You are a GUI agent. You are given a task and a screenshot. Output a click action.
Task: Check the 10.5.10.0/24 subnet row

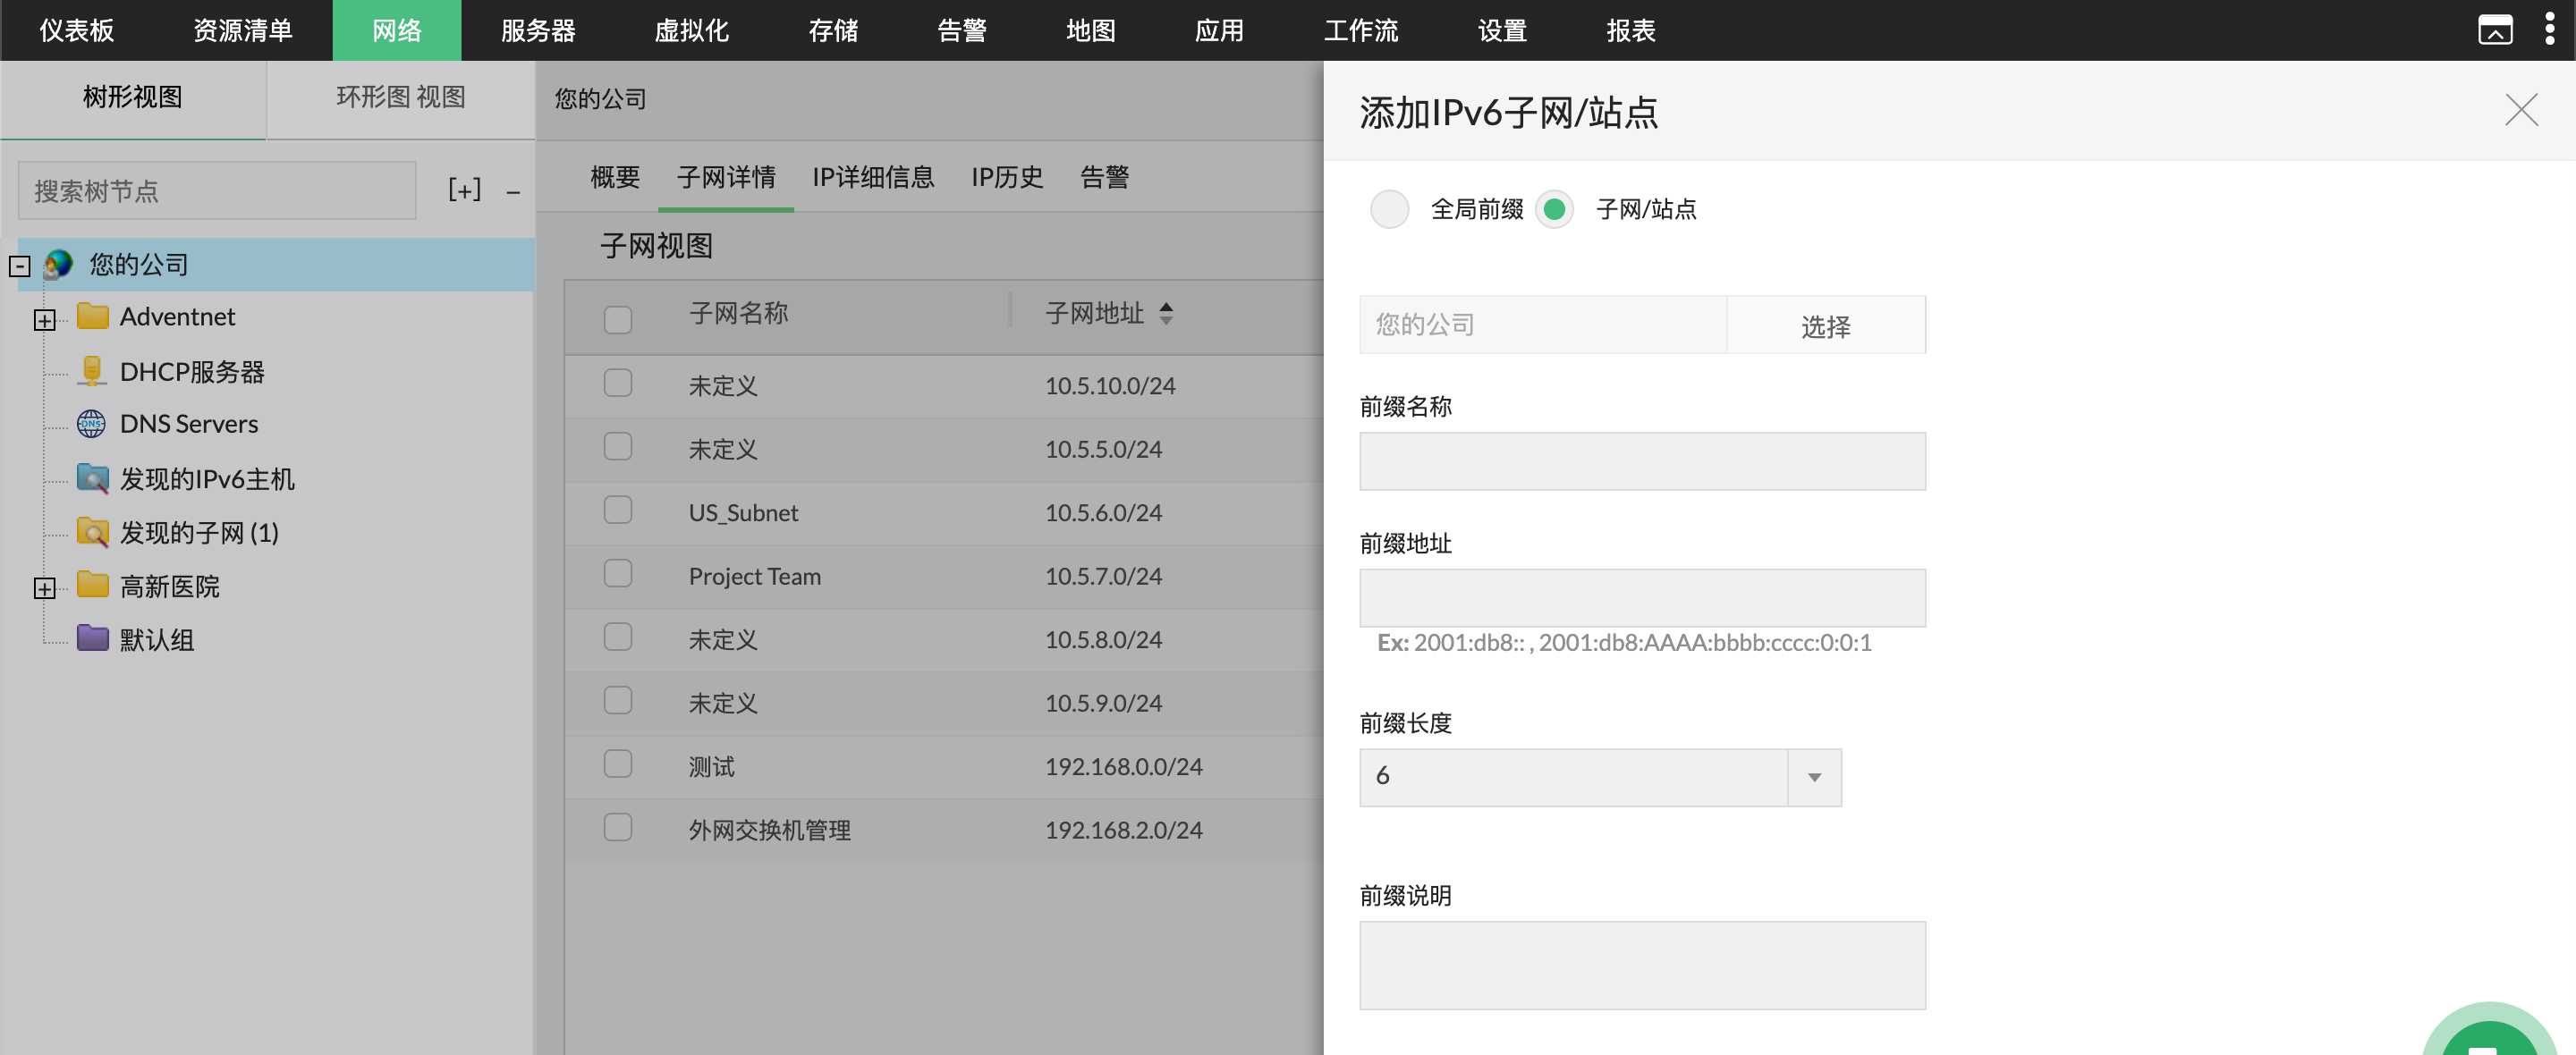pos(618,383)
